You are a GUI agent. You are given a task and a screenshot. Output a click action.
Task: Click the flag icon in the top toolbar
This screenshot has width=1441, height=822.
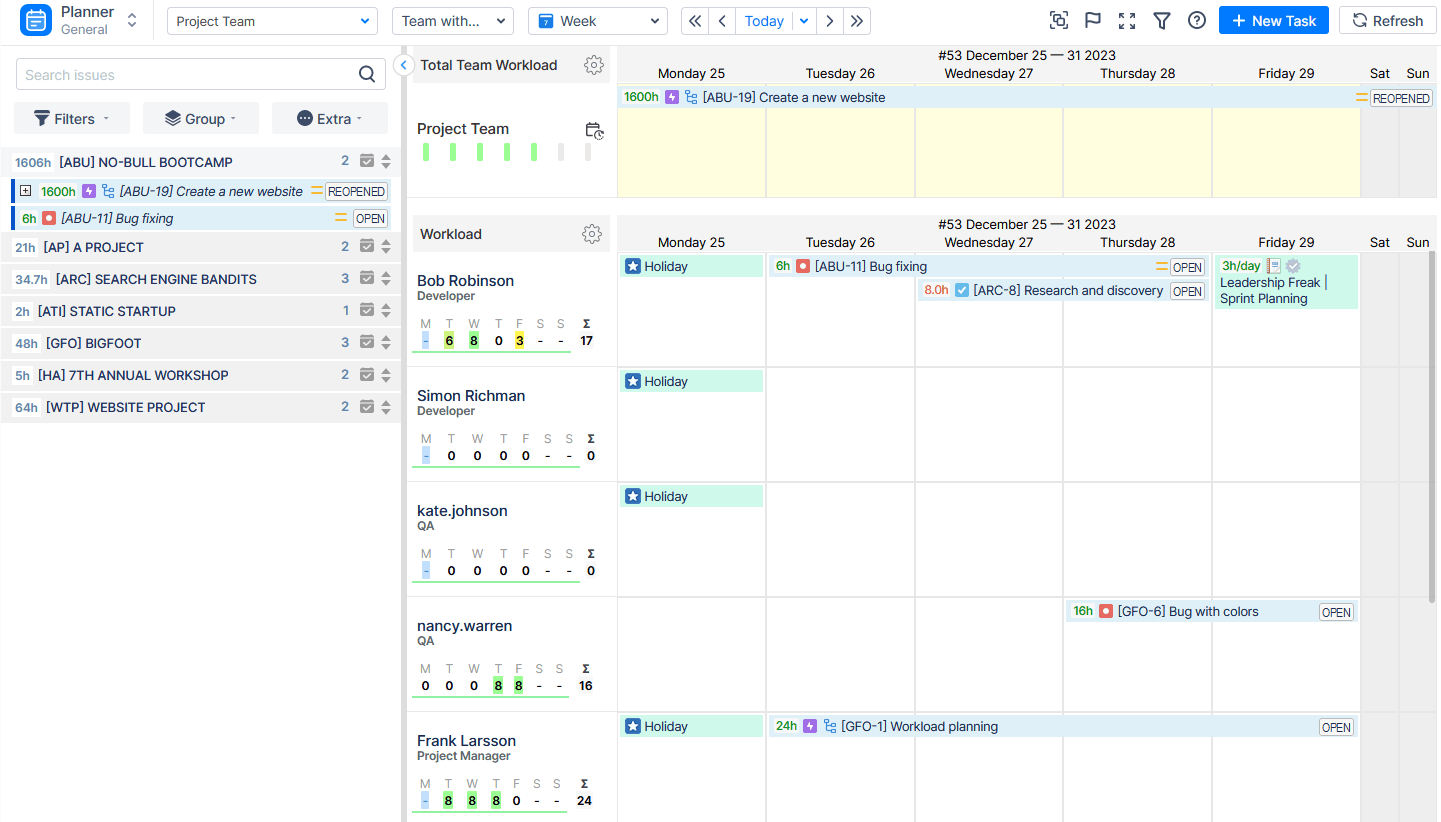coord(1092,20)
